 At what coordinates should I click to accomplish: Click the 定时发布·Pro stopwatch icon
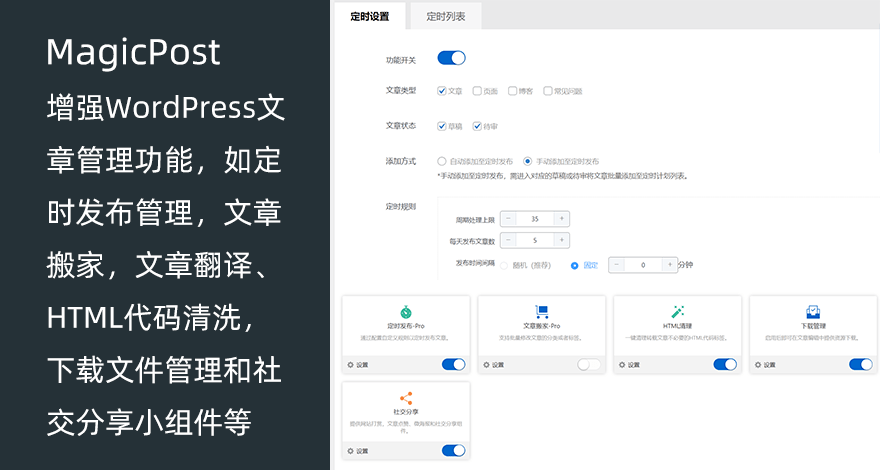406,312
